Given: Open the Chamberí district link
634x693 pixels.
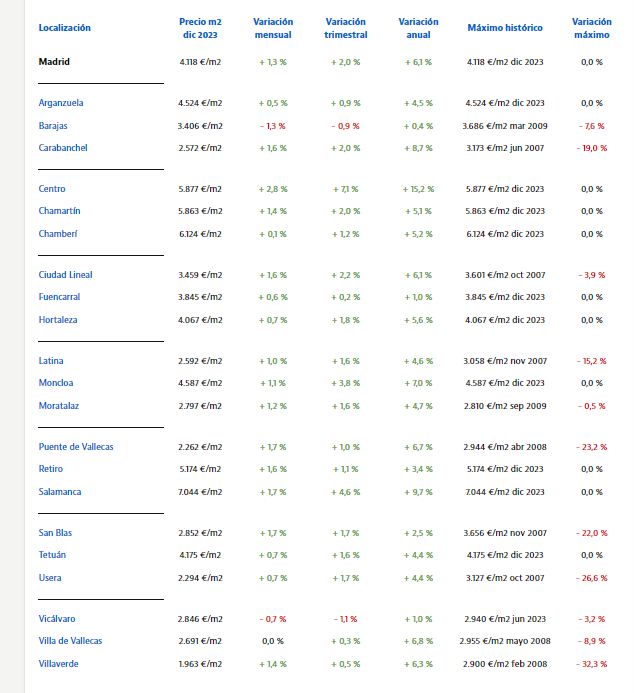Looking at the screenshot, I should click(57, 234).
